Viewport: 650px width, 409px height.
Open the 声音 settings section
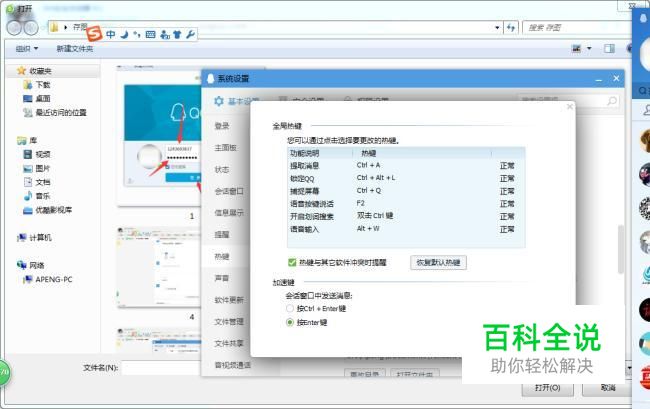pyautogui.click(x=222, y=278)
